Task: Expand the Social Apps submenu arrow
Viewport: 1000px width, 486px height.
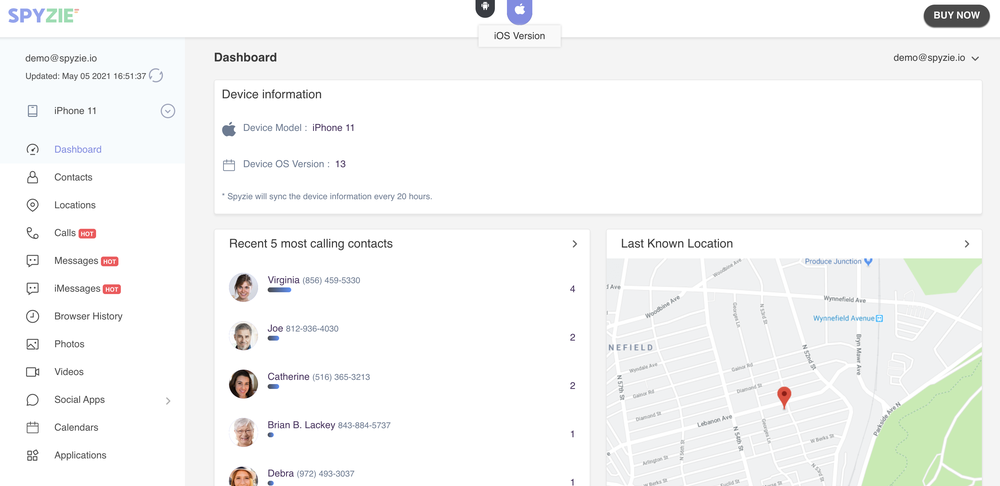Action: (168, 401)
